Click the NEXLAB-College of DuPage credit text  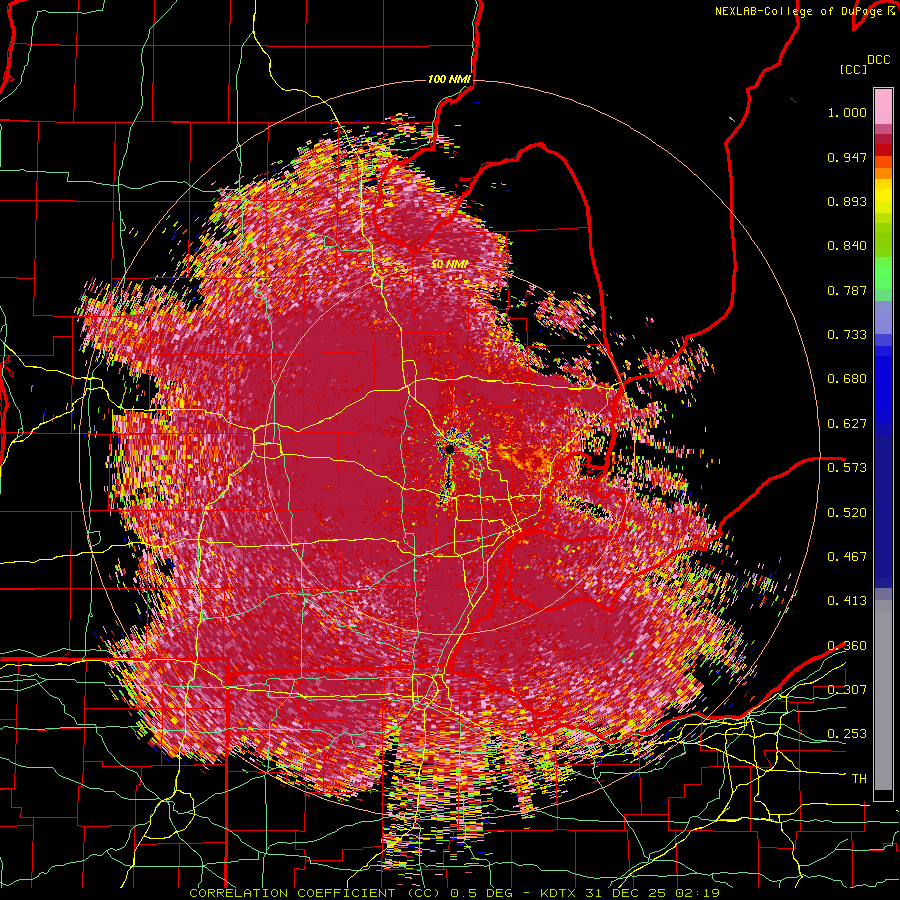[x=804, y=11]
